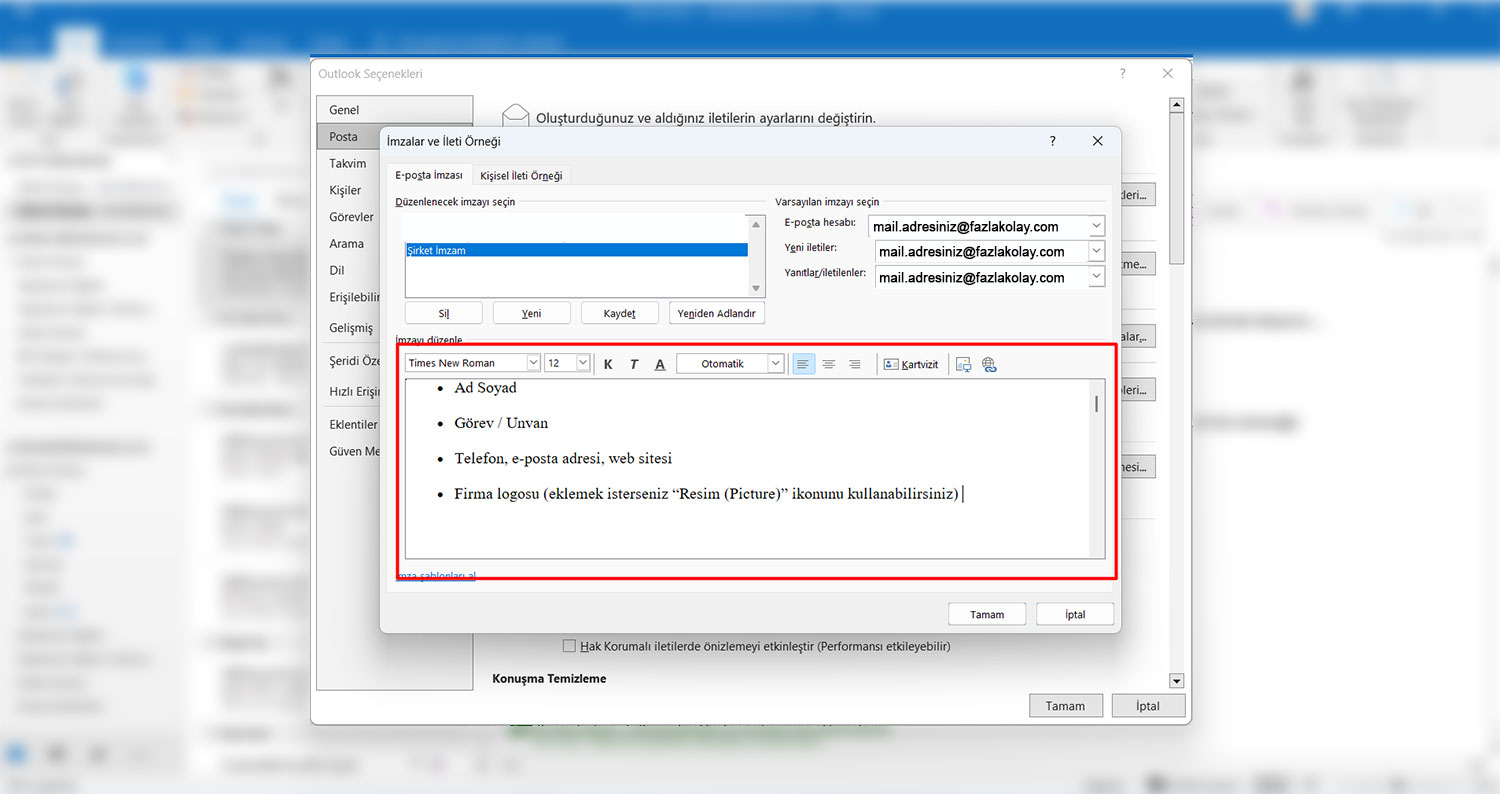1500x794 pixels.
Task: Insert a hyperlink into the signature
Action: coord(989,364)
